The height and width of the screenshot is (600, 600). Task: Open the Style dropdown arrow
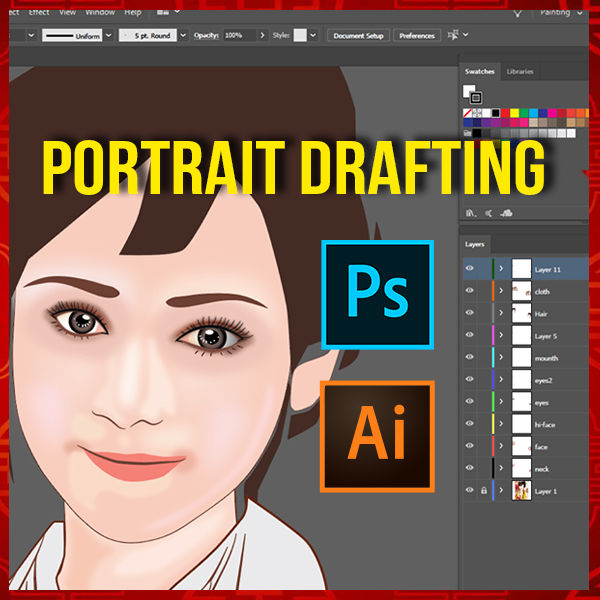(x=313, y=36)
